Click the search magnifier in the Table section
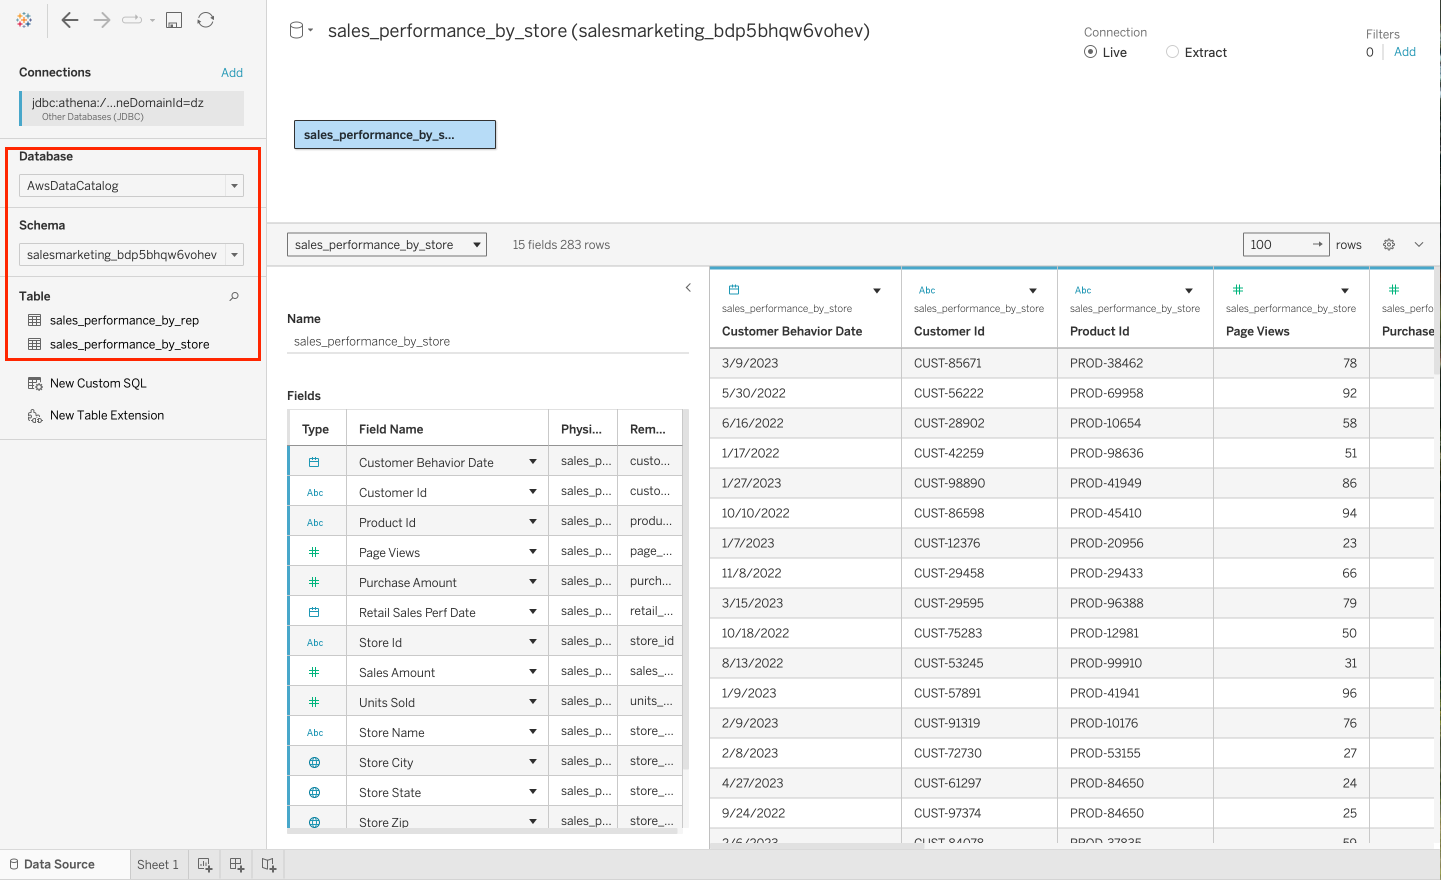The image size is (1441, 880). (x=233, y=297)
